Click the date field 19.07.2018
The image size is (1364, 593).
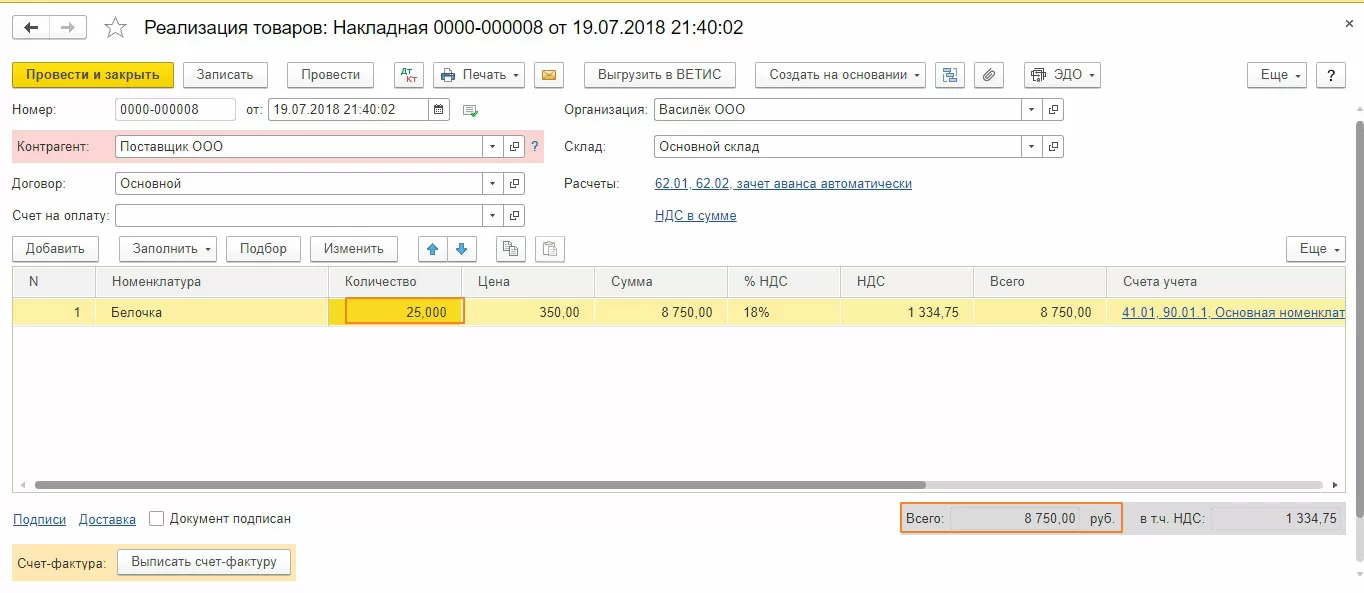(348, 109)
